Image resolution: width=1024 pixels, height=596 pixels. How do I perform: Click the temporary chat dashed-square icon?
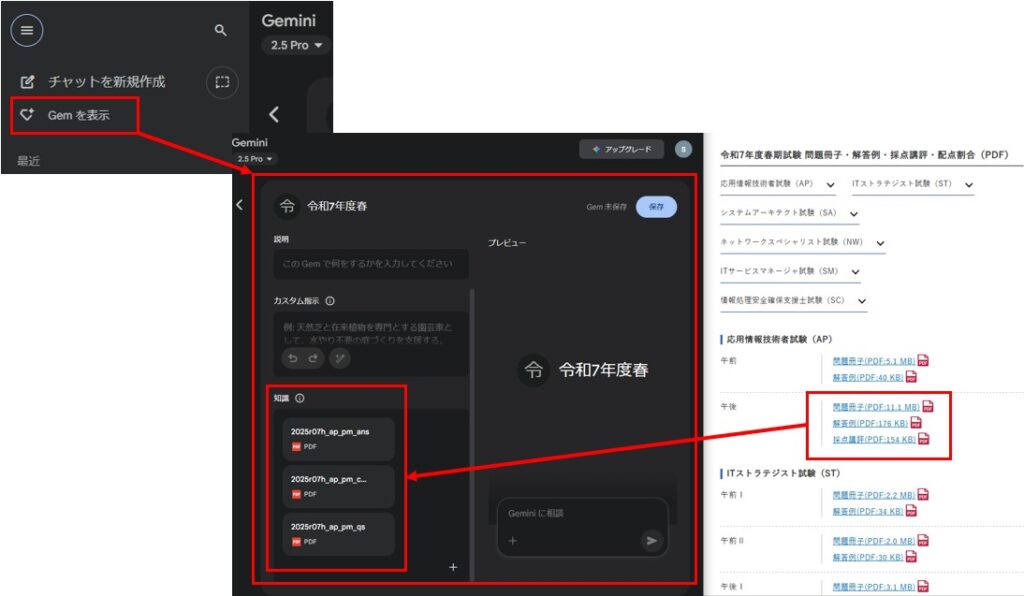(222, 82)
